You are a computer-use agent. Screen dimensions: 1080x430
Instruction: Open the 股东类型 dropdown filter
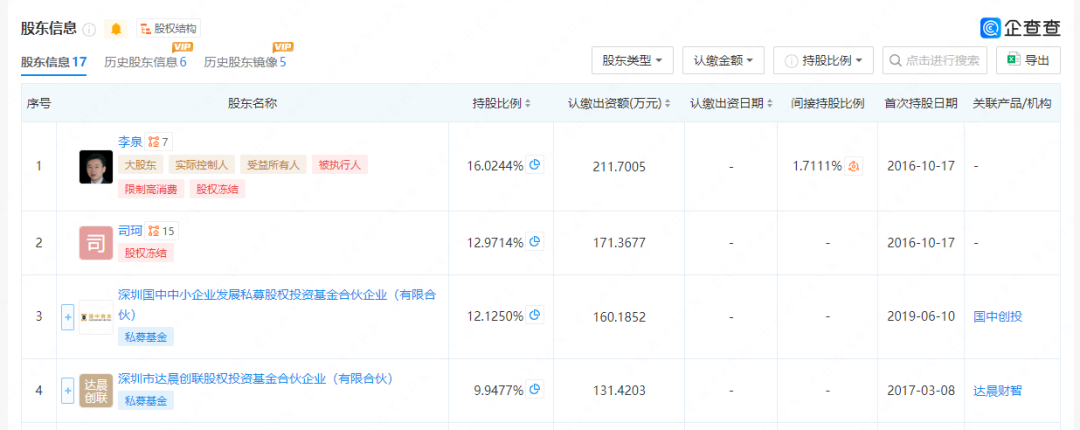[632, 61]
